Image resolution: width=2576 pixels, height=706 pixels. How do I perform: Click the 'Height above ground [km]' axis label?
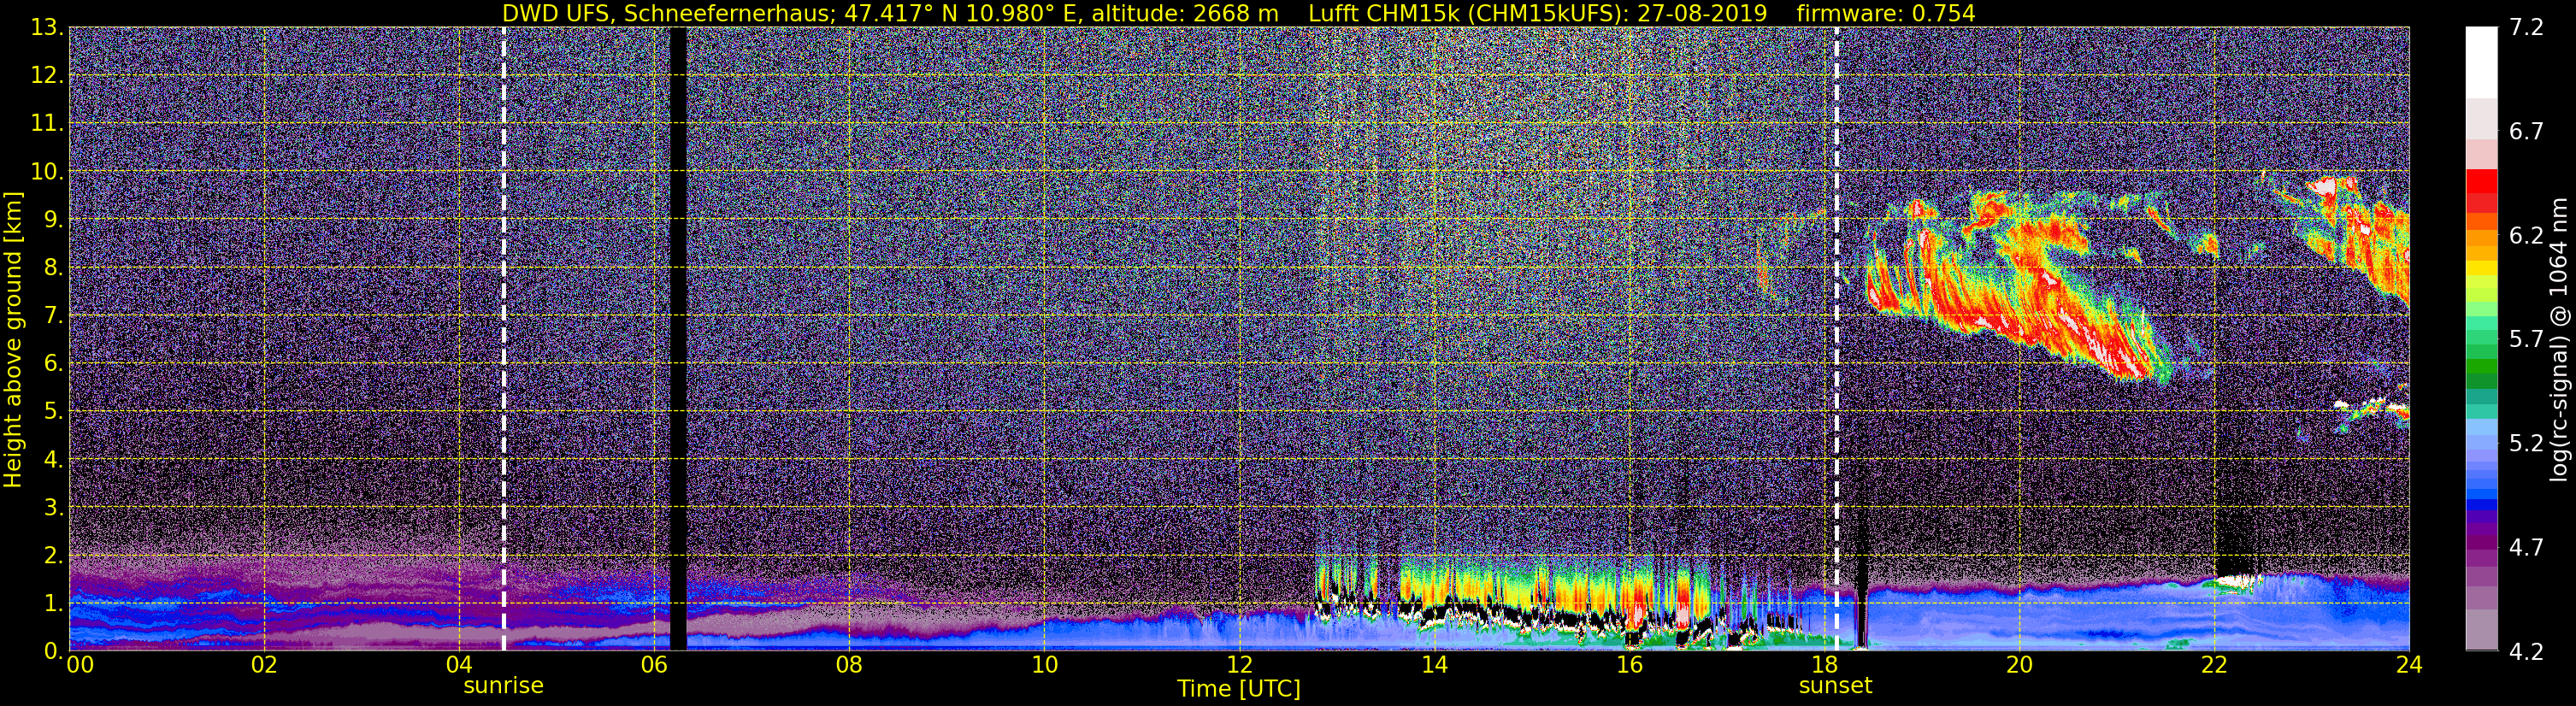click(13, 339)
